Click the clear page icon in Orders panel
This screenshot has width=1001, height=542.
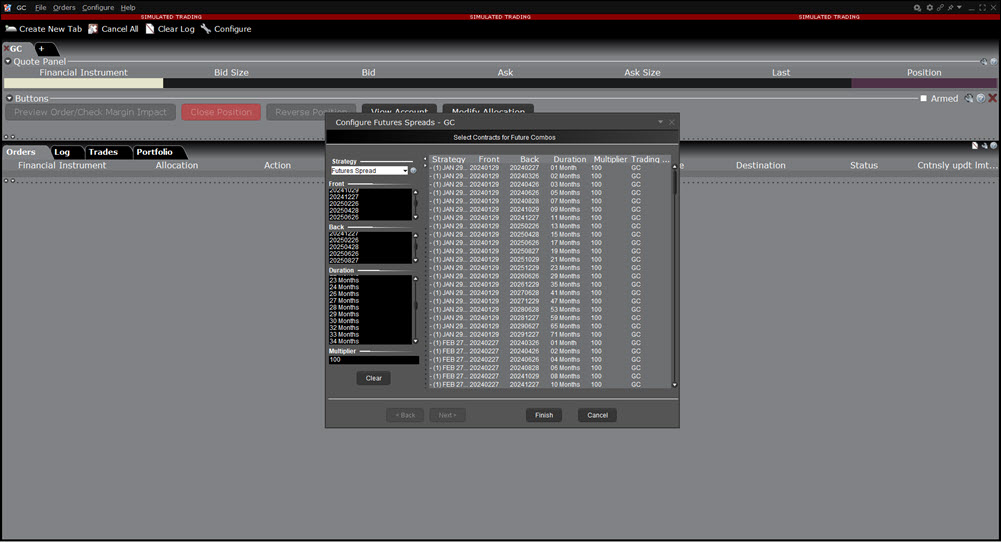click(975, 146)
